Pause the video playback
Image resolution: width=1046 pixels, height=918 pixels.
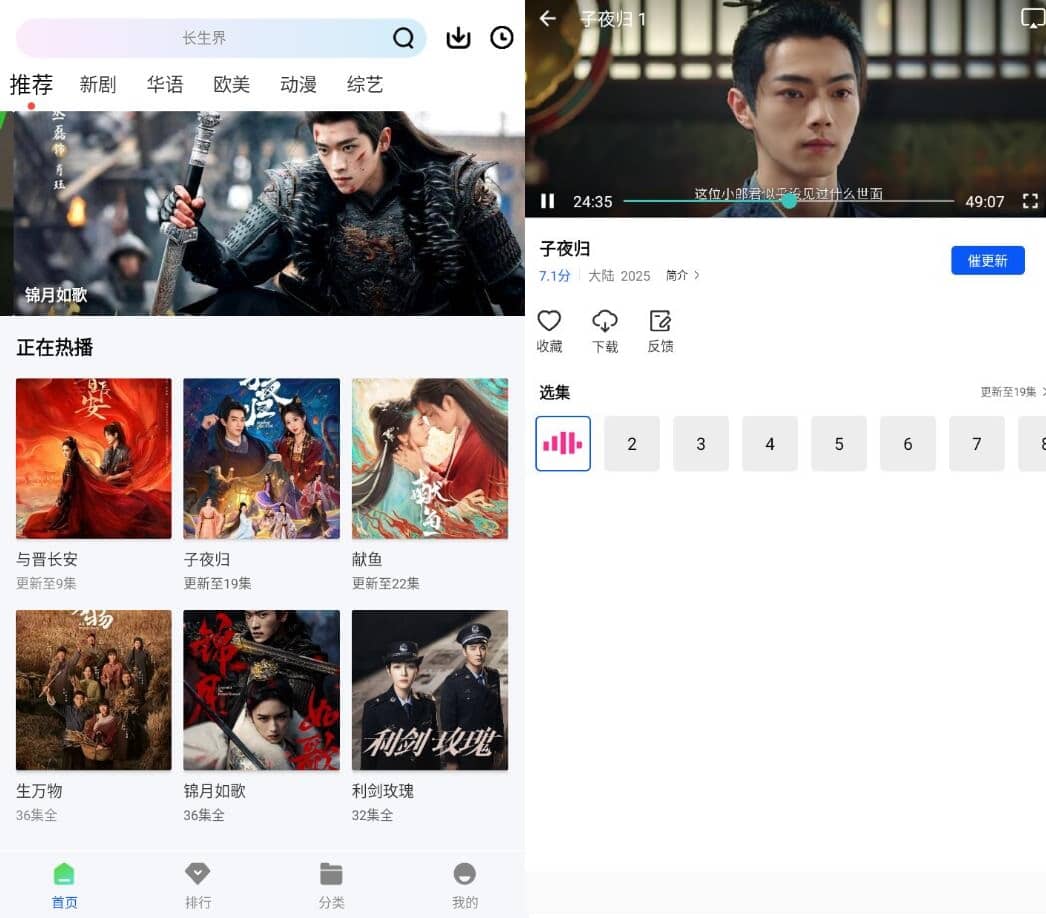click(548, 201)
